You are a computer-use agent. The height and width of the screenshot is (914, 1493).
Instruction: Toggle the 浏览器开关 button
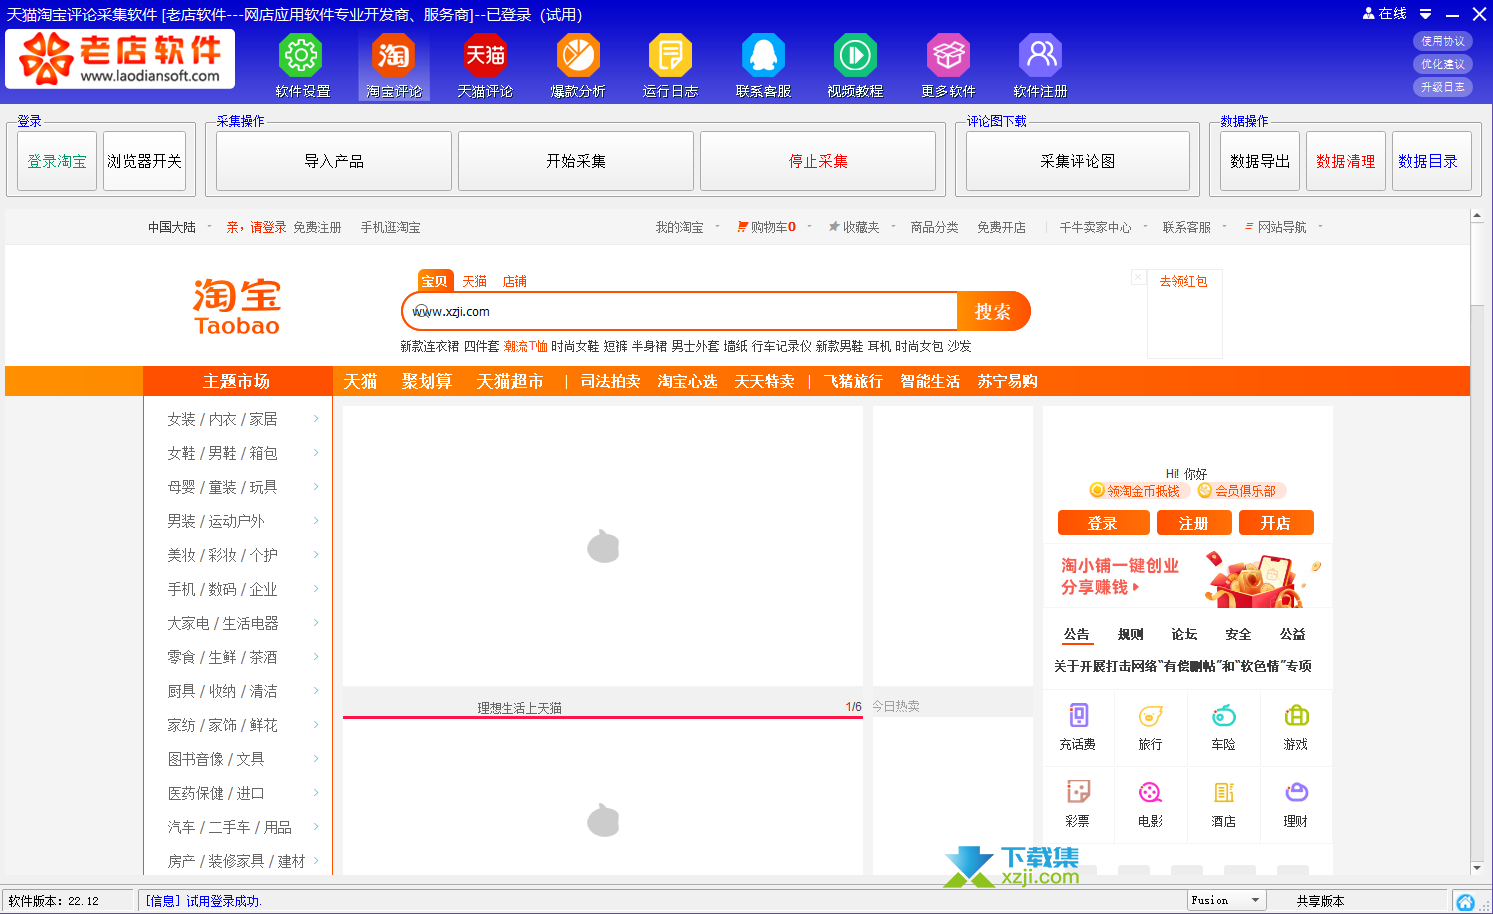145,161
